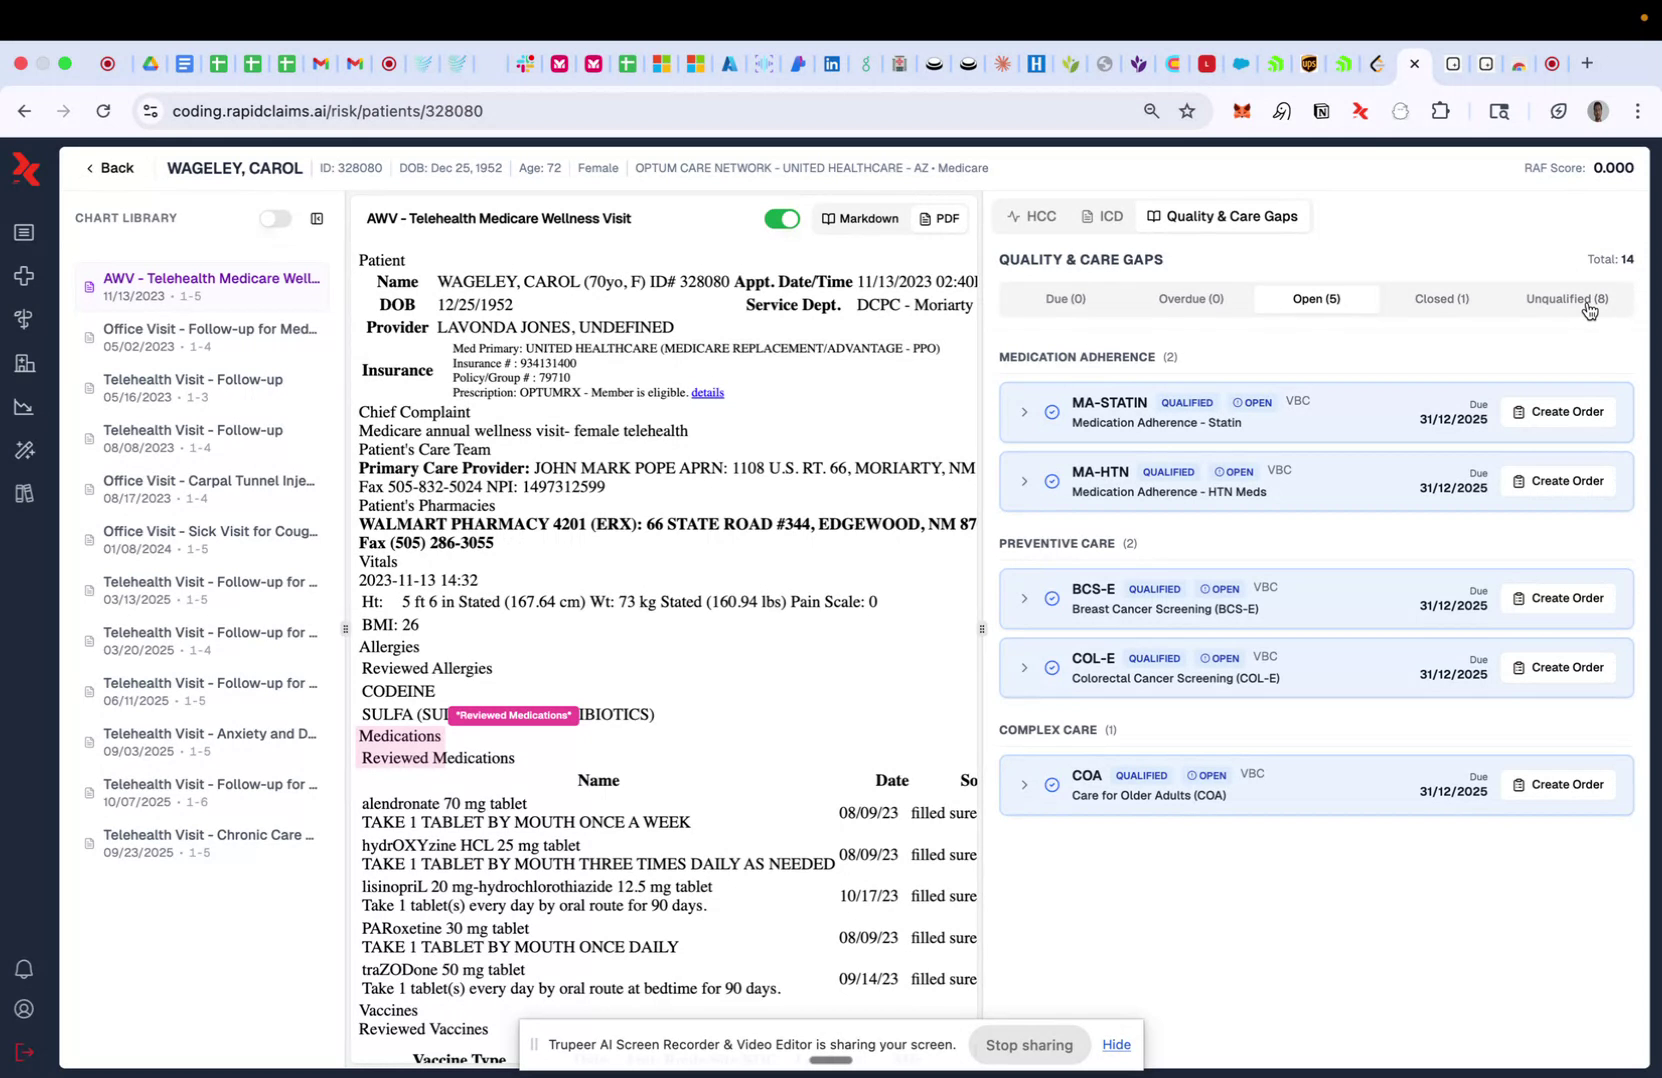This screenshot has height=1078, width=1662.
Task: Expand the MA-STATIN medication adherence row
Action: 1023,412
